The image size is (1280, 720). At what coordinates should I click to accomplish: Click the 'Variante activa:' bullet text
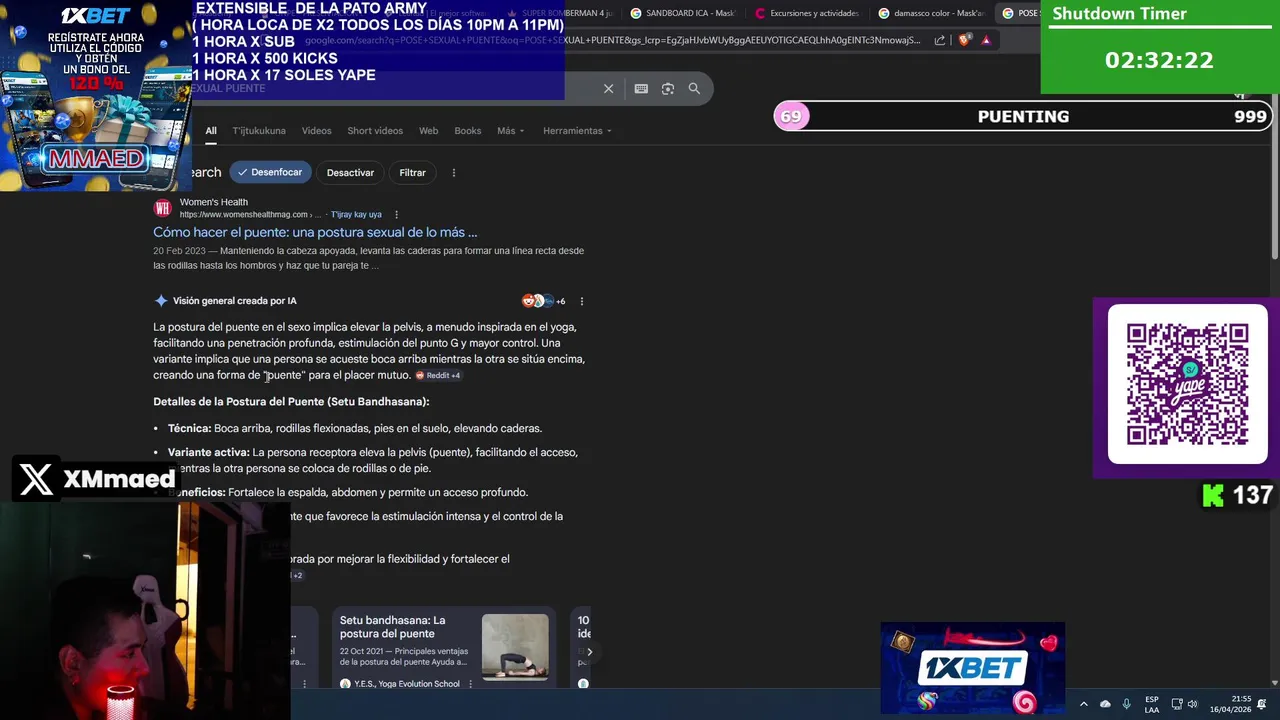(208, 453)
